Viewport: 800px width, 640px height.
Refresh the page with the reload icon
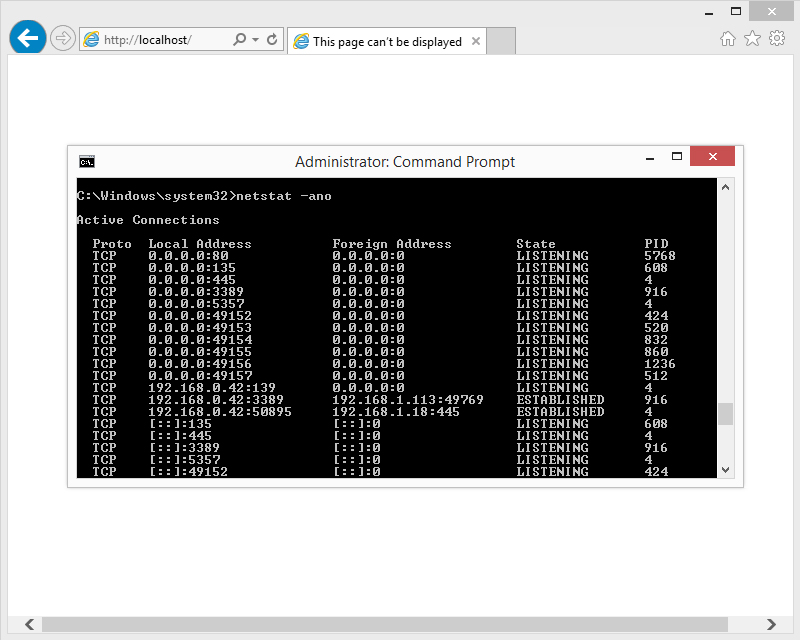272,39
